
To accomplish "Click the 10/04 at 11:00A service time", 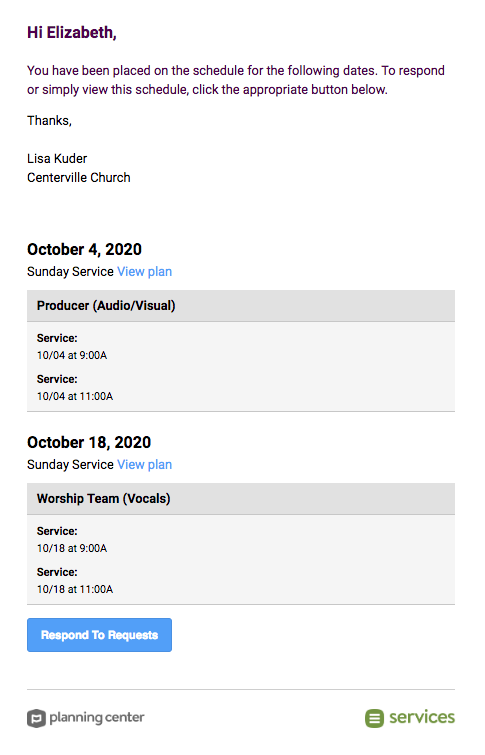I will pos(75,396).
